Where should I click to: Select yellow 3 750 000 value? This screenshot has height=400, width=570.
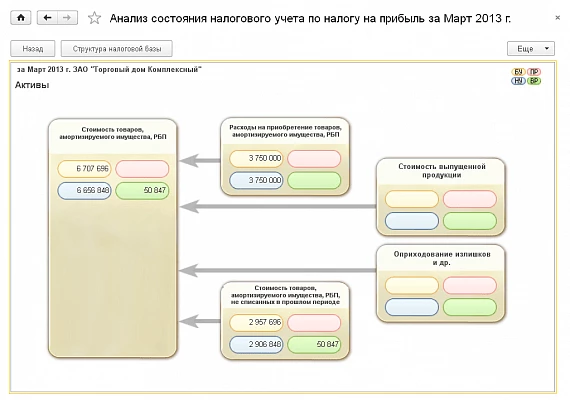256,158
